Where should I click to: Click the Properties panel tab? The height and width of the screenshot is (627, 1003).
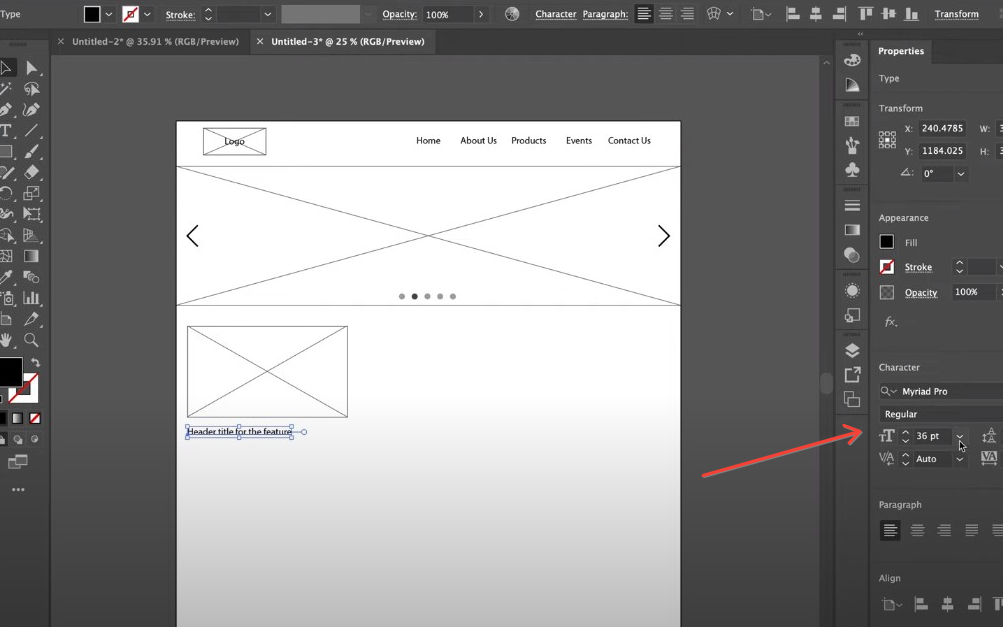(900, 51)
